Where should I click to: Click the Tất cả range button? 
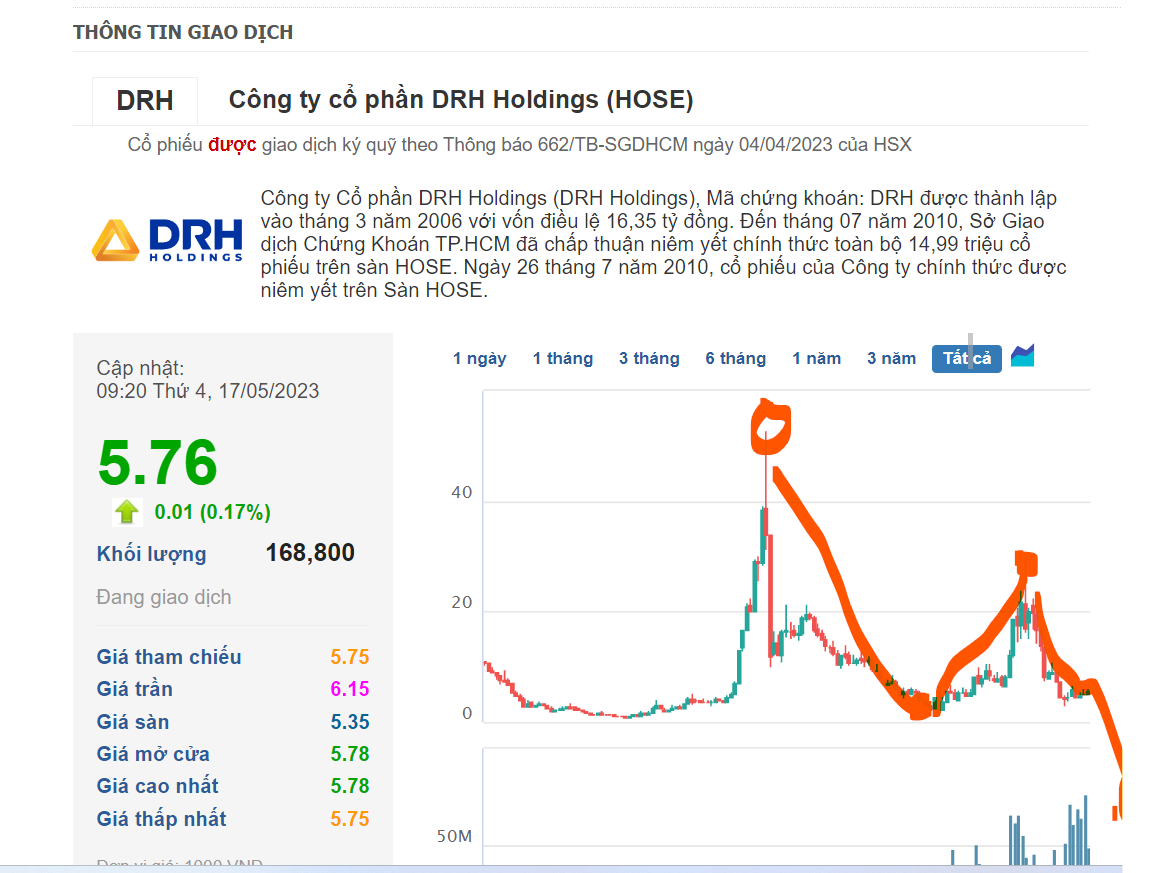point(966,359)
